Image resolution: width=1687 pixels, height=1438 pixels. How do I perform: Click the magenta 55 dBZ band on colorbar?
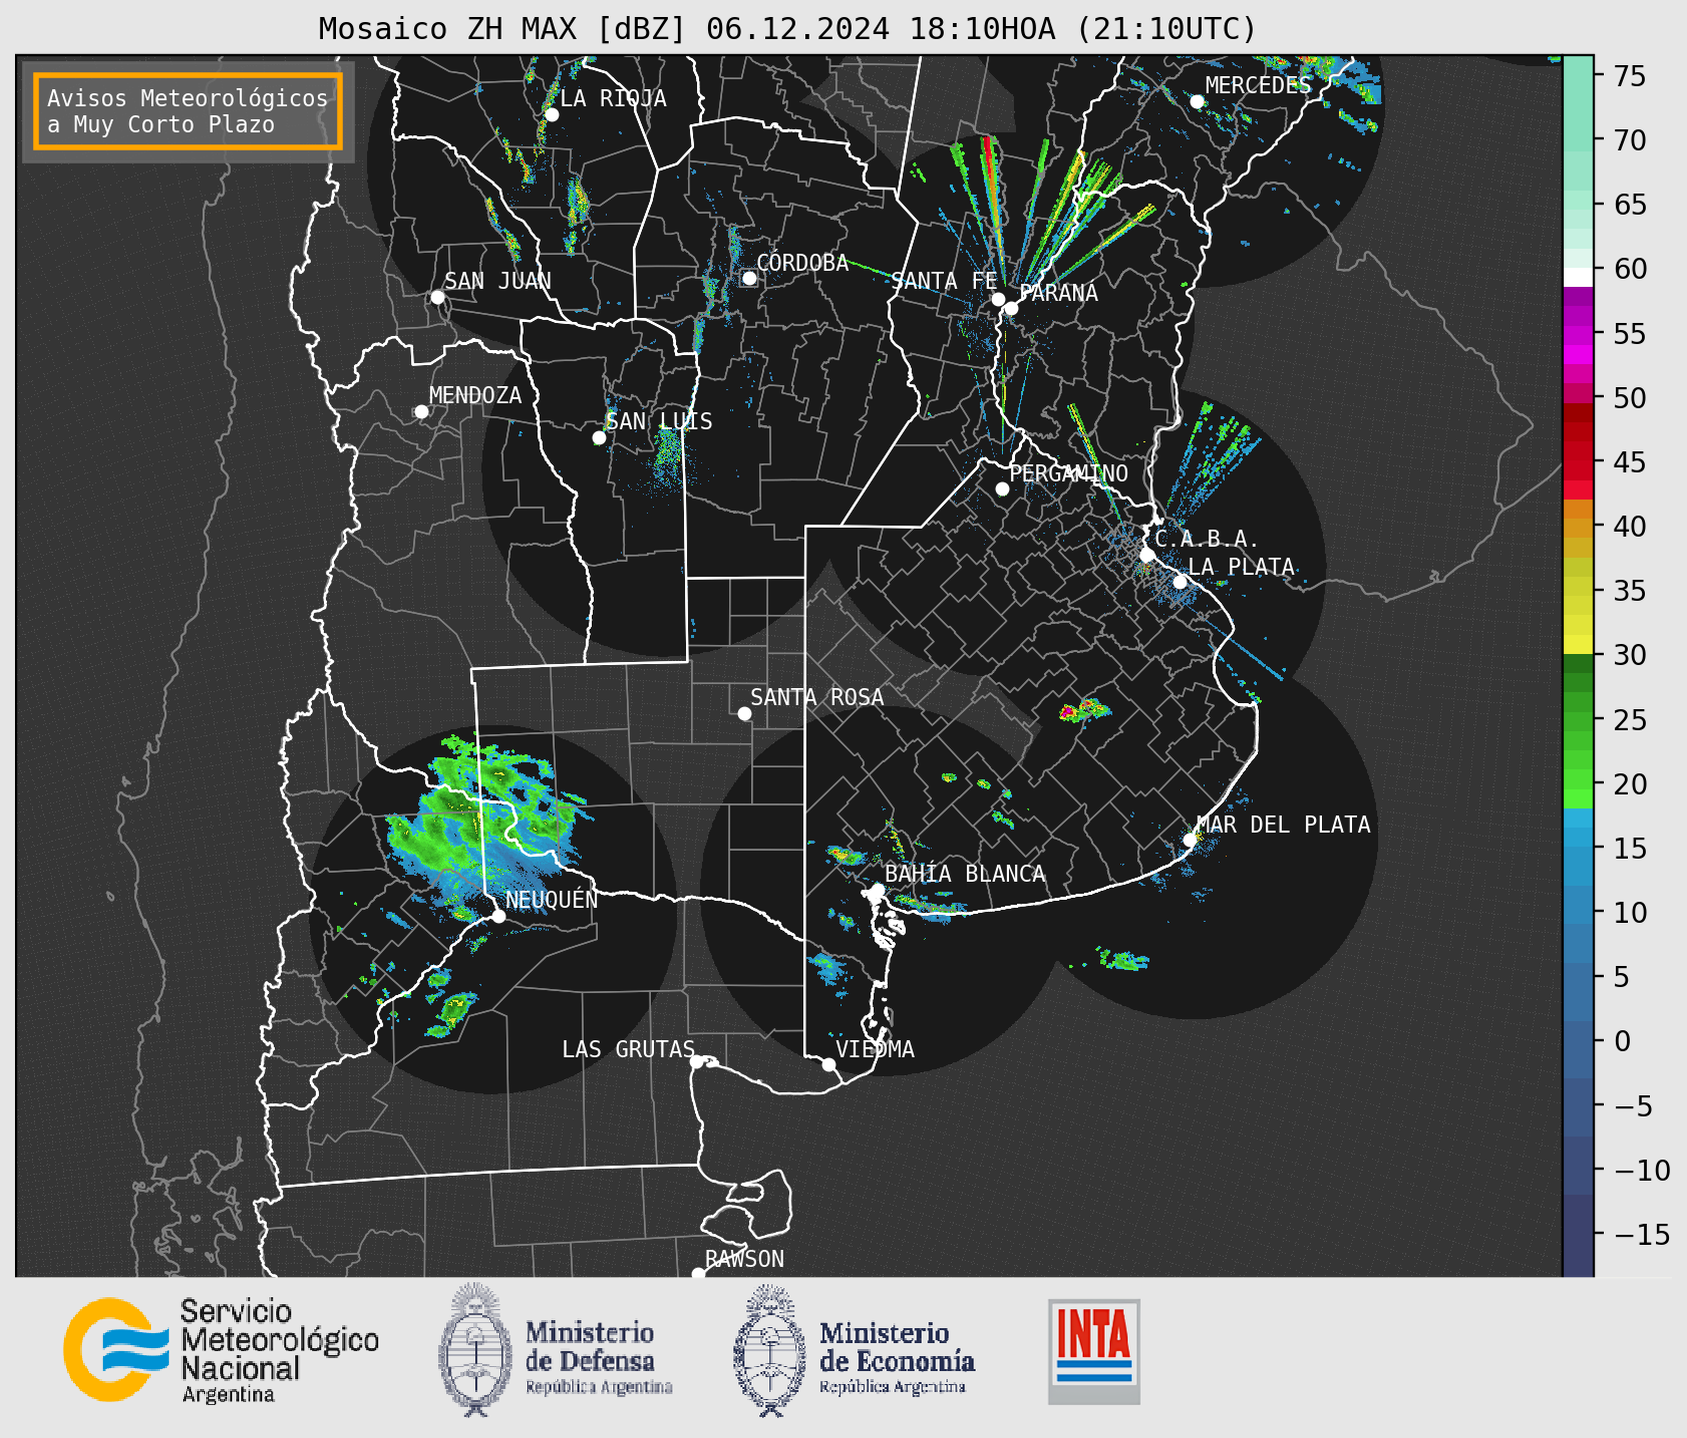pos(1578,334)
